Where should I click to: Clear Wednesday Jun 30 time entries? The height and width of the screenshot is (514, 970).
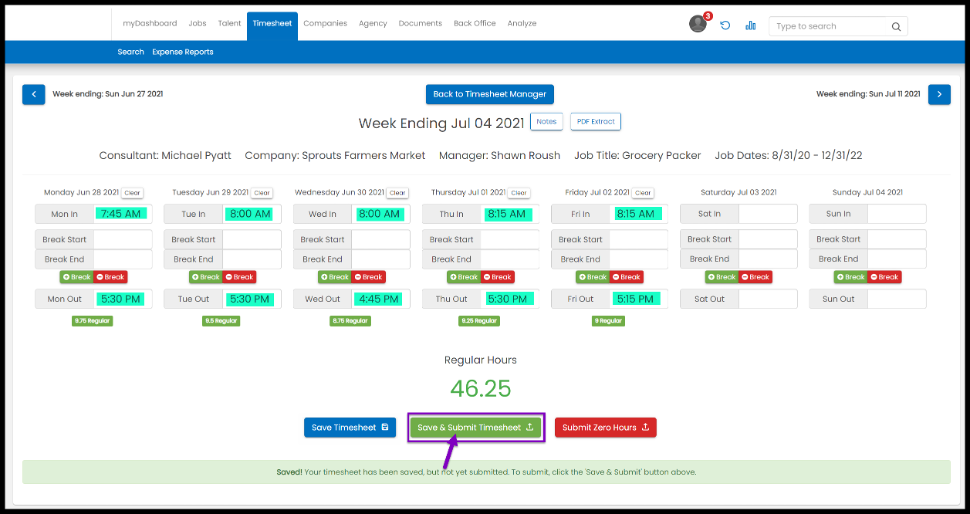[397, 193]
